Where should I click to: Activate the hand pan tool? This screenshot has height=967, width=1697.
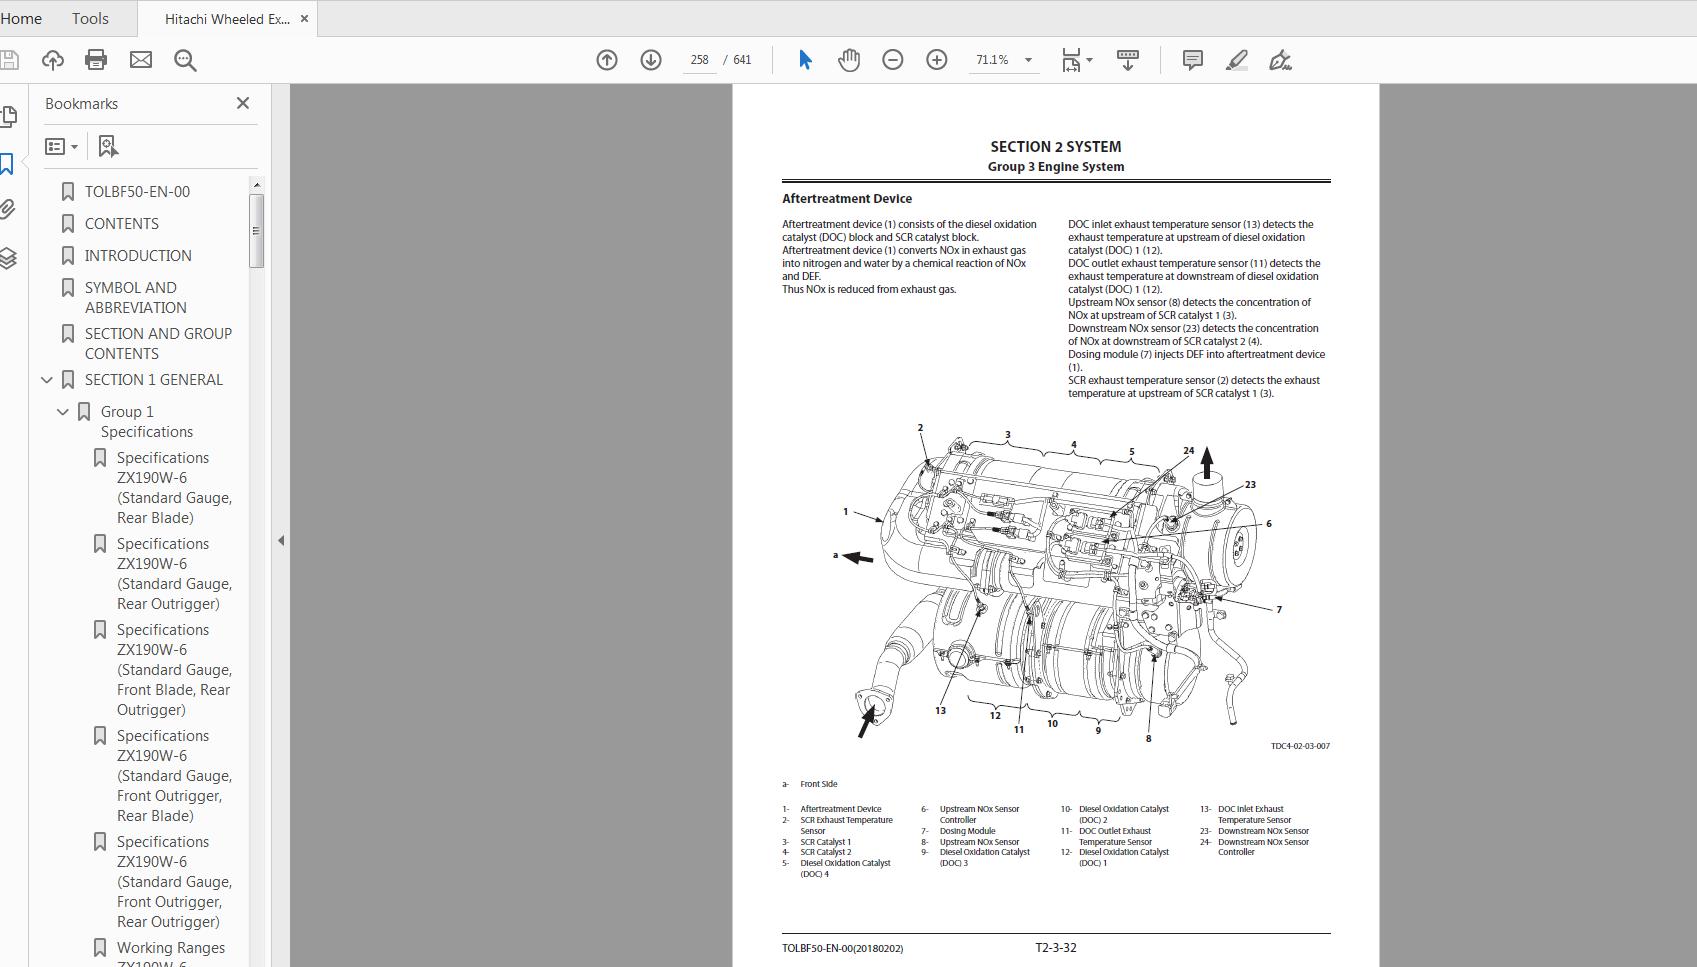(x=849, y=60)
